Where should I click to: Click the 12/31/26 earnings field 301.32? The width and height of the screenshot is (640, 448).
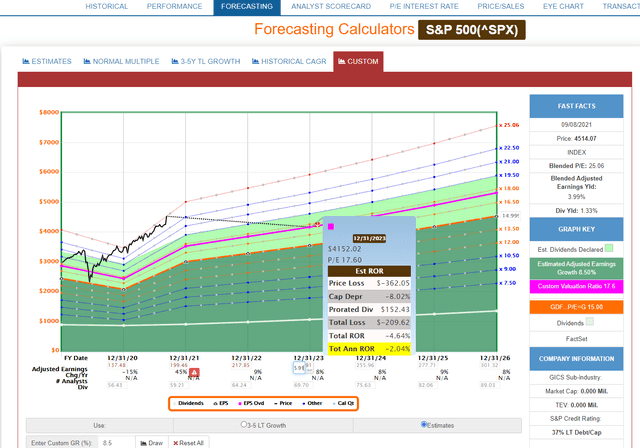click(489, 365)
